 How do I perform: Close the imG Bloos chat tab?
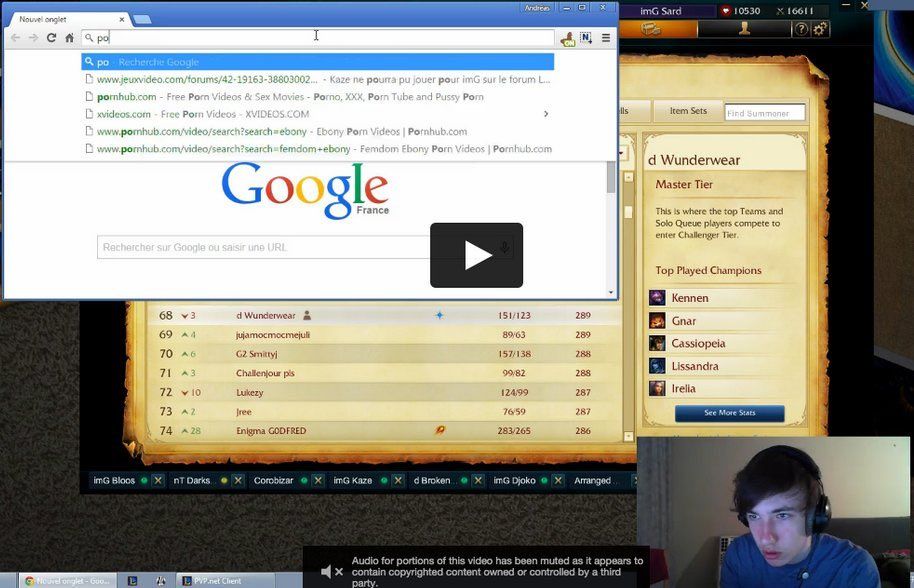point(158,480)
